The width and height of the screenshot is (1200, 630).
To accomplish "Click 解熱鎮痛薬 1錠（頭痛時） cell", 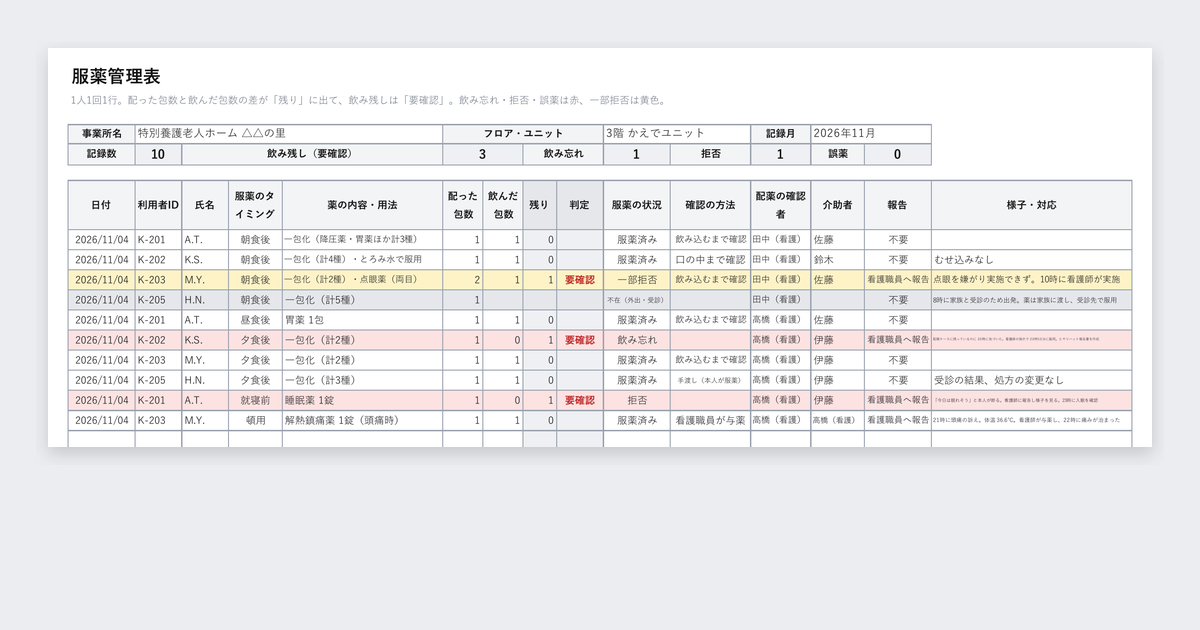I will point(363,421).
